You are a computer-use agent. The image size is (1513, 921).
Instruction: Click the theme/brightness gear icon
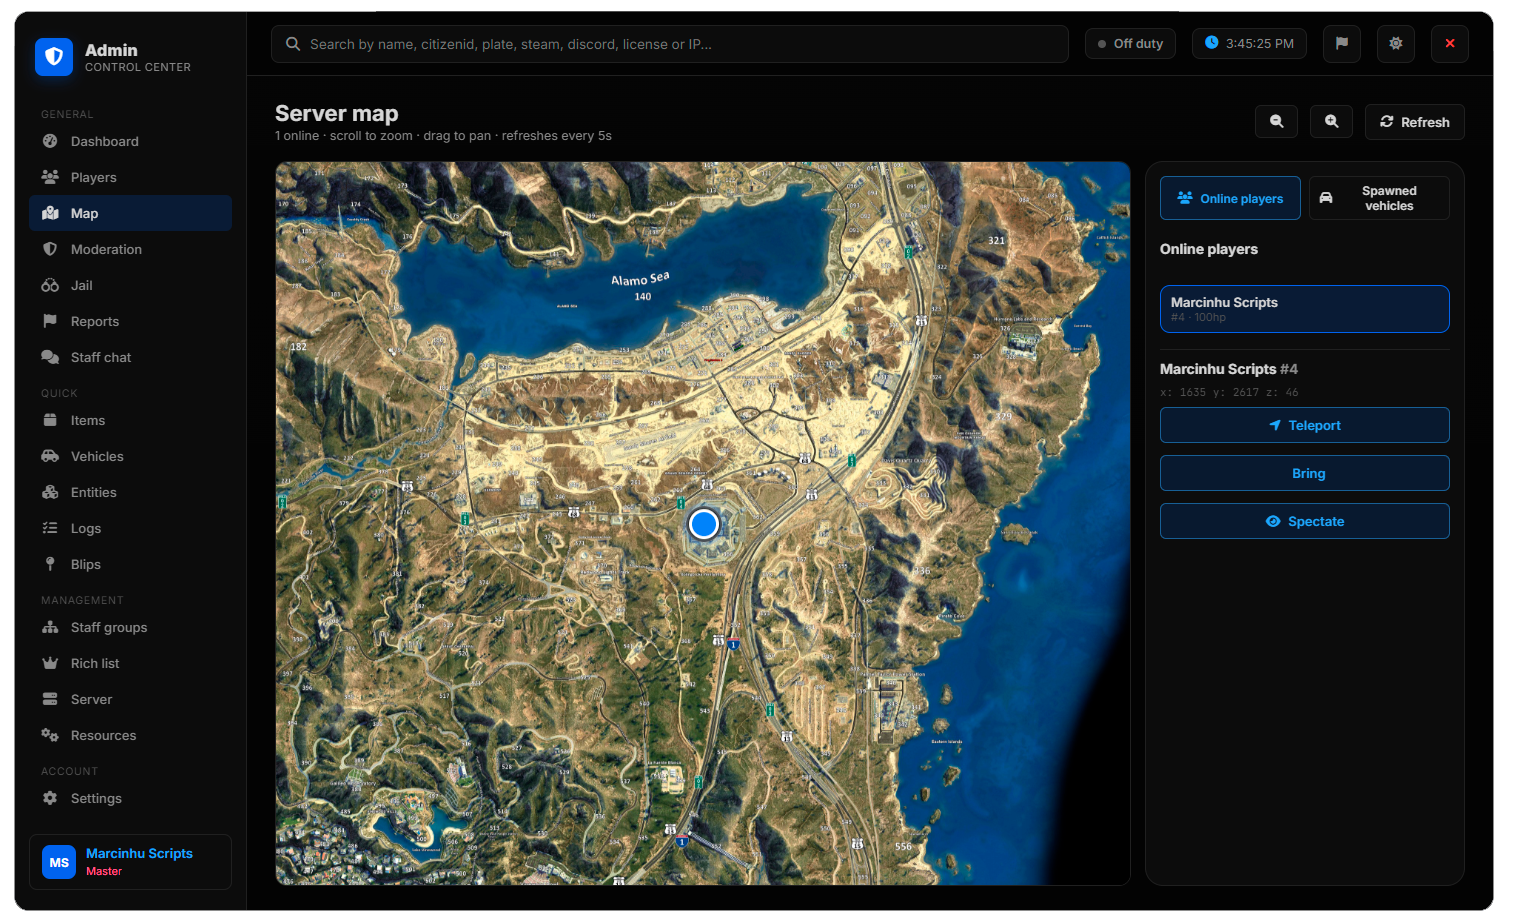(x=1395, y=44)
